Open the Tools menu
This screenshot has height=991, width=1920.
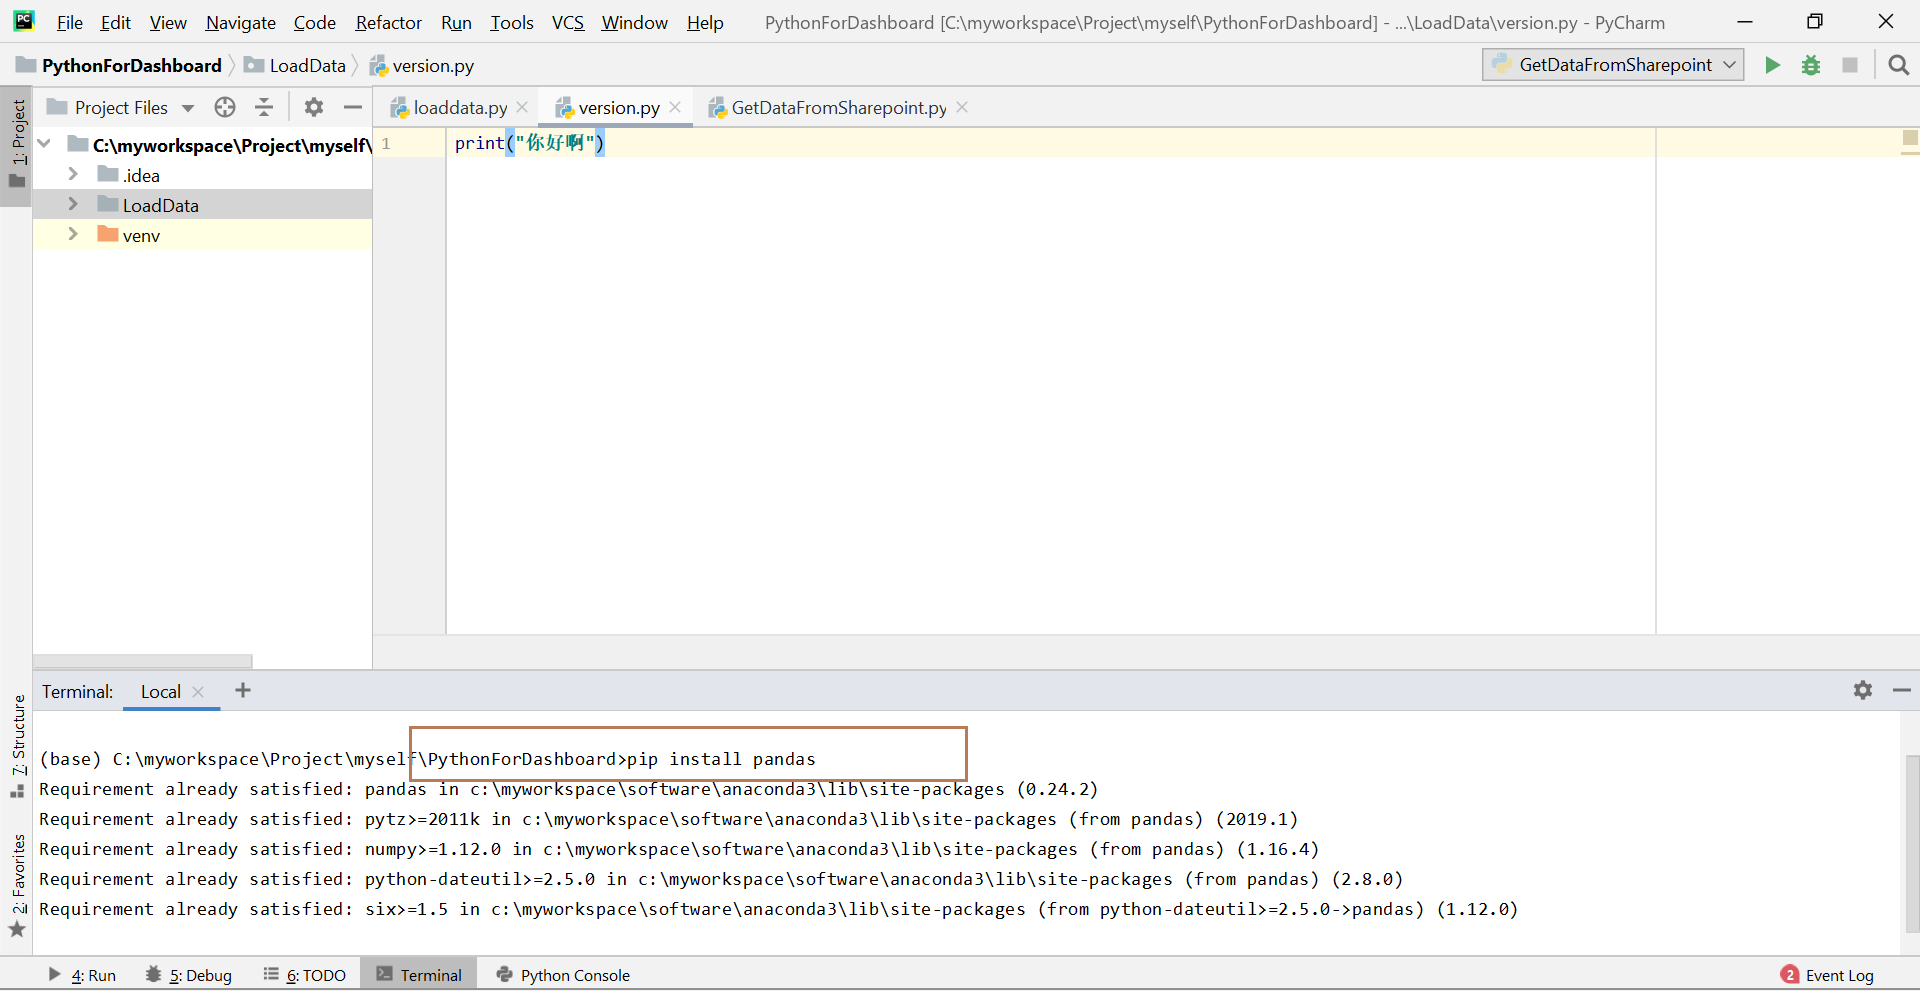coord(512,22)
